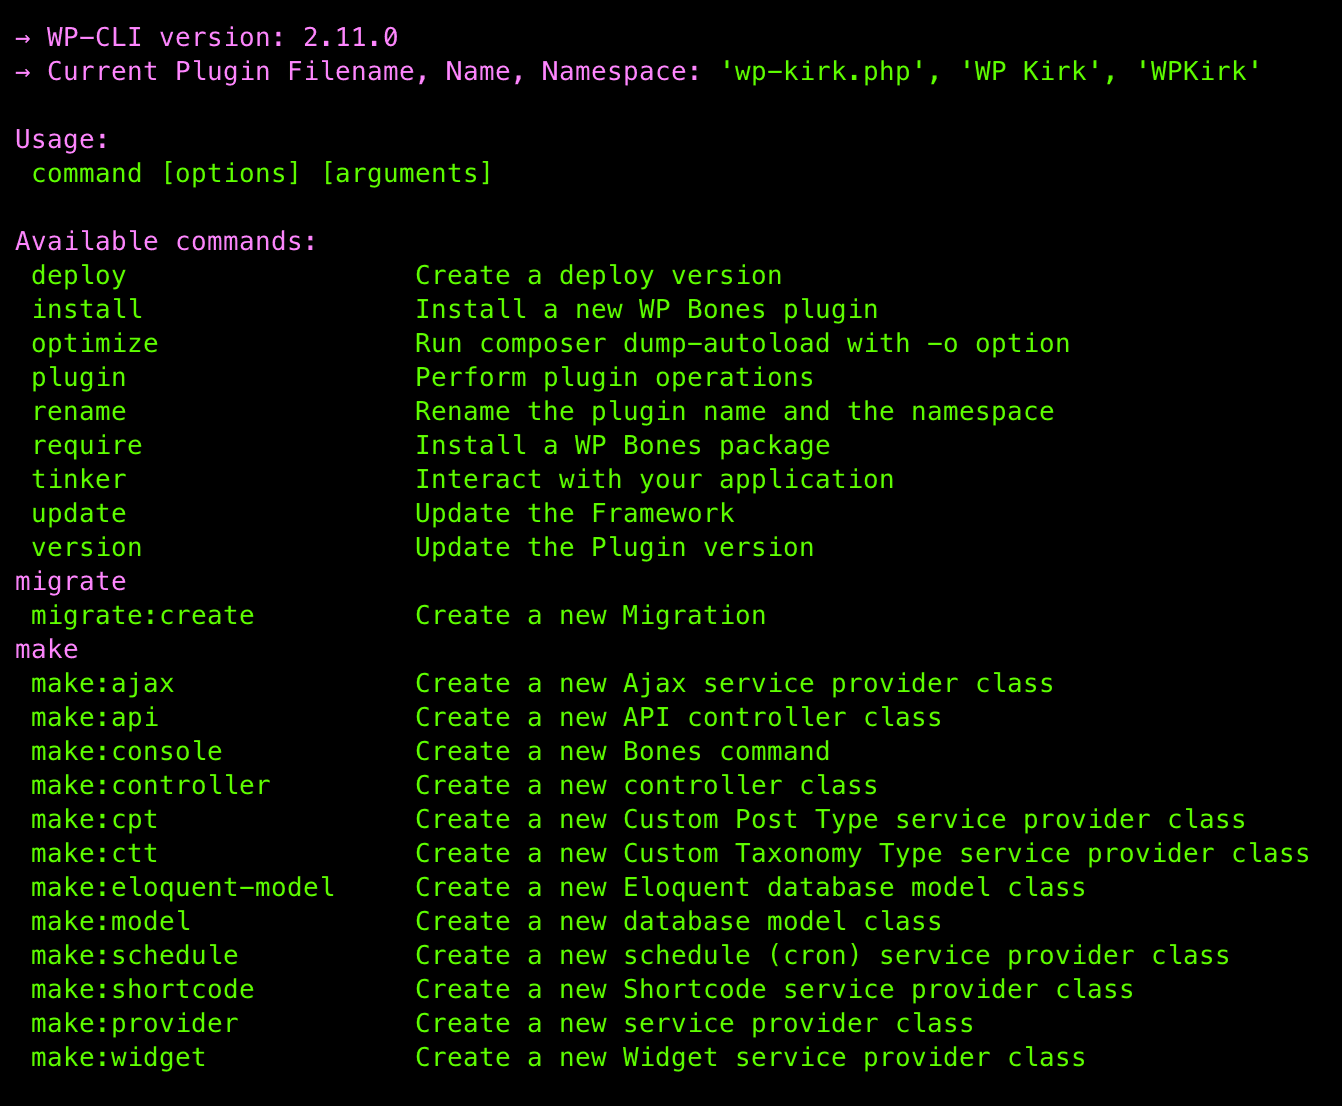The image size is (1342, 1106).
Task: Click the 'tinker' command
Action: coord(79,480)
